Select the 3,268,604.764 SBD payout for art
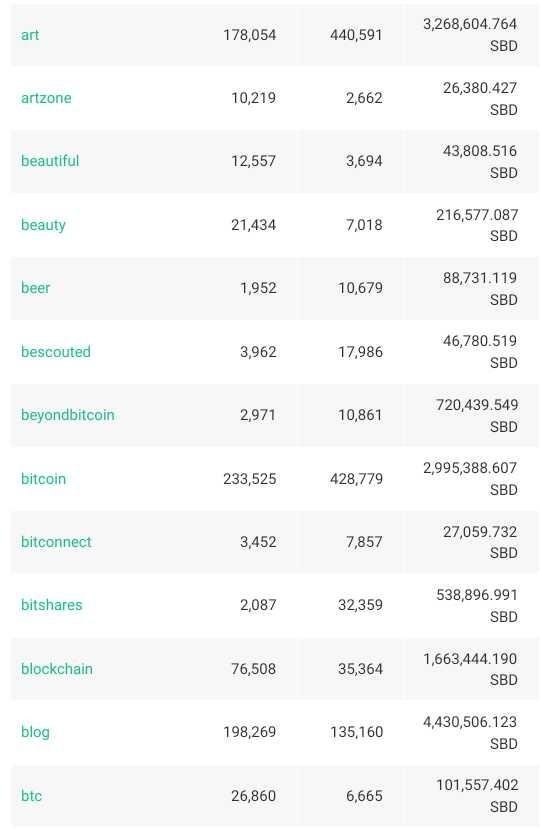540x835 pixels. pos(470,35)
